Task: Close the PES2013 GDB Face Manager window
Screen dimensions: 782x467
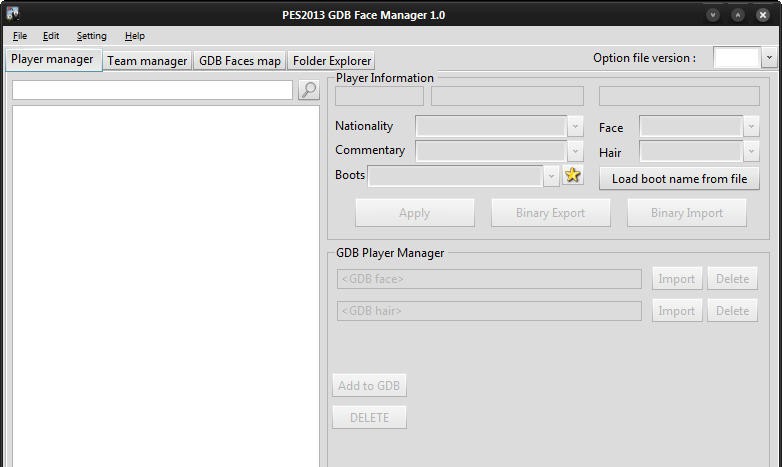Action: coord(763,14)
